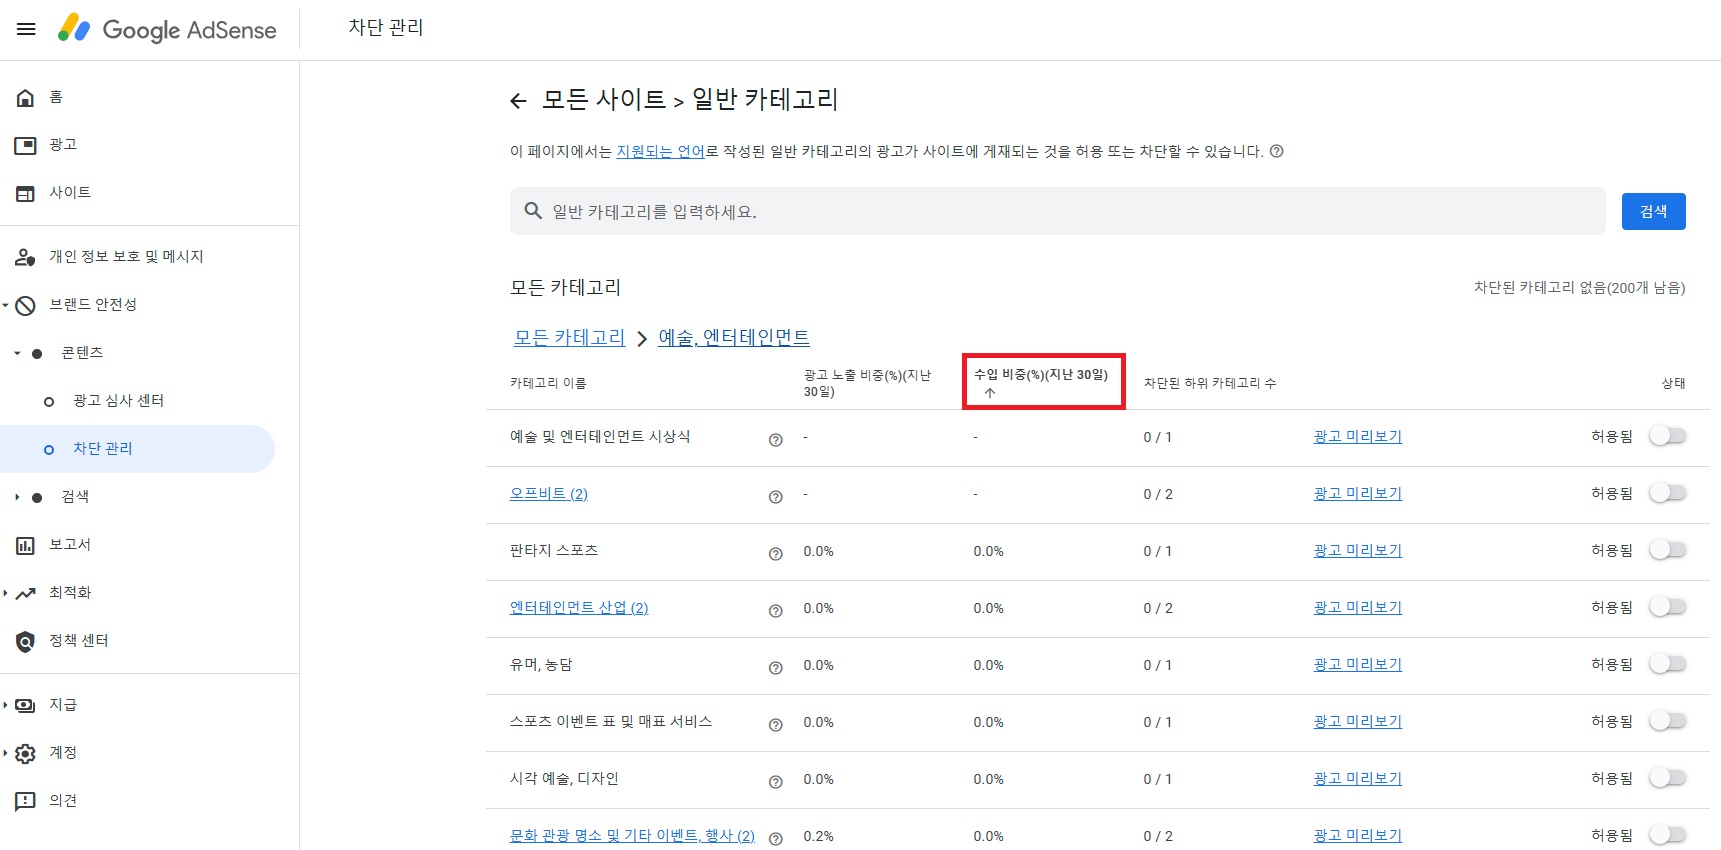Image resolution: width=1721 pixels, height=850 pixels.
Task: Click help icon for 유머, 농담
Action: coord(775,668)
